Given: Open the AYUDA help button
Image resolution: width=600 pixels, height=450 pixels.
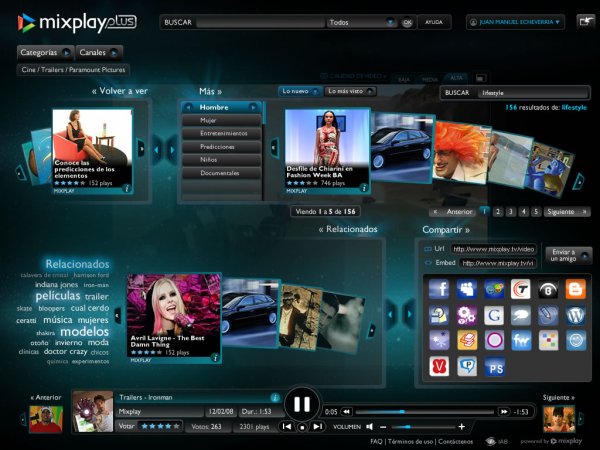Looking at the screenshot, I should 434,22.
